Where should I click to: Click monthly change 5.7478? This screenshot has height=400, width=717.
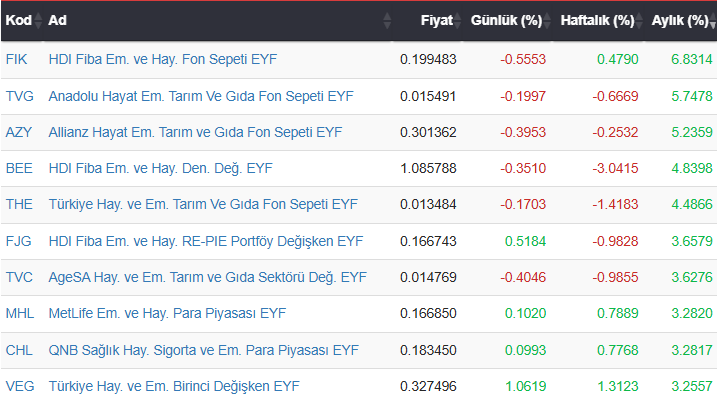pyautogui.click(x=692, y=96)
